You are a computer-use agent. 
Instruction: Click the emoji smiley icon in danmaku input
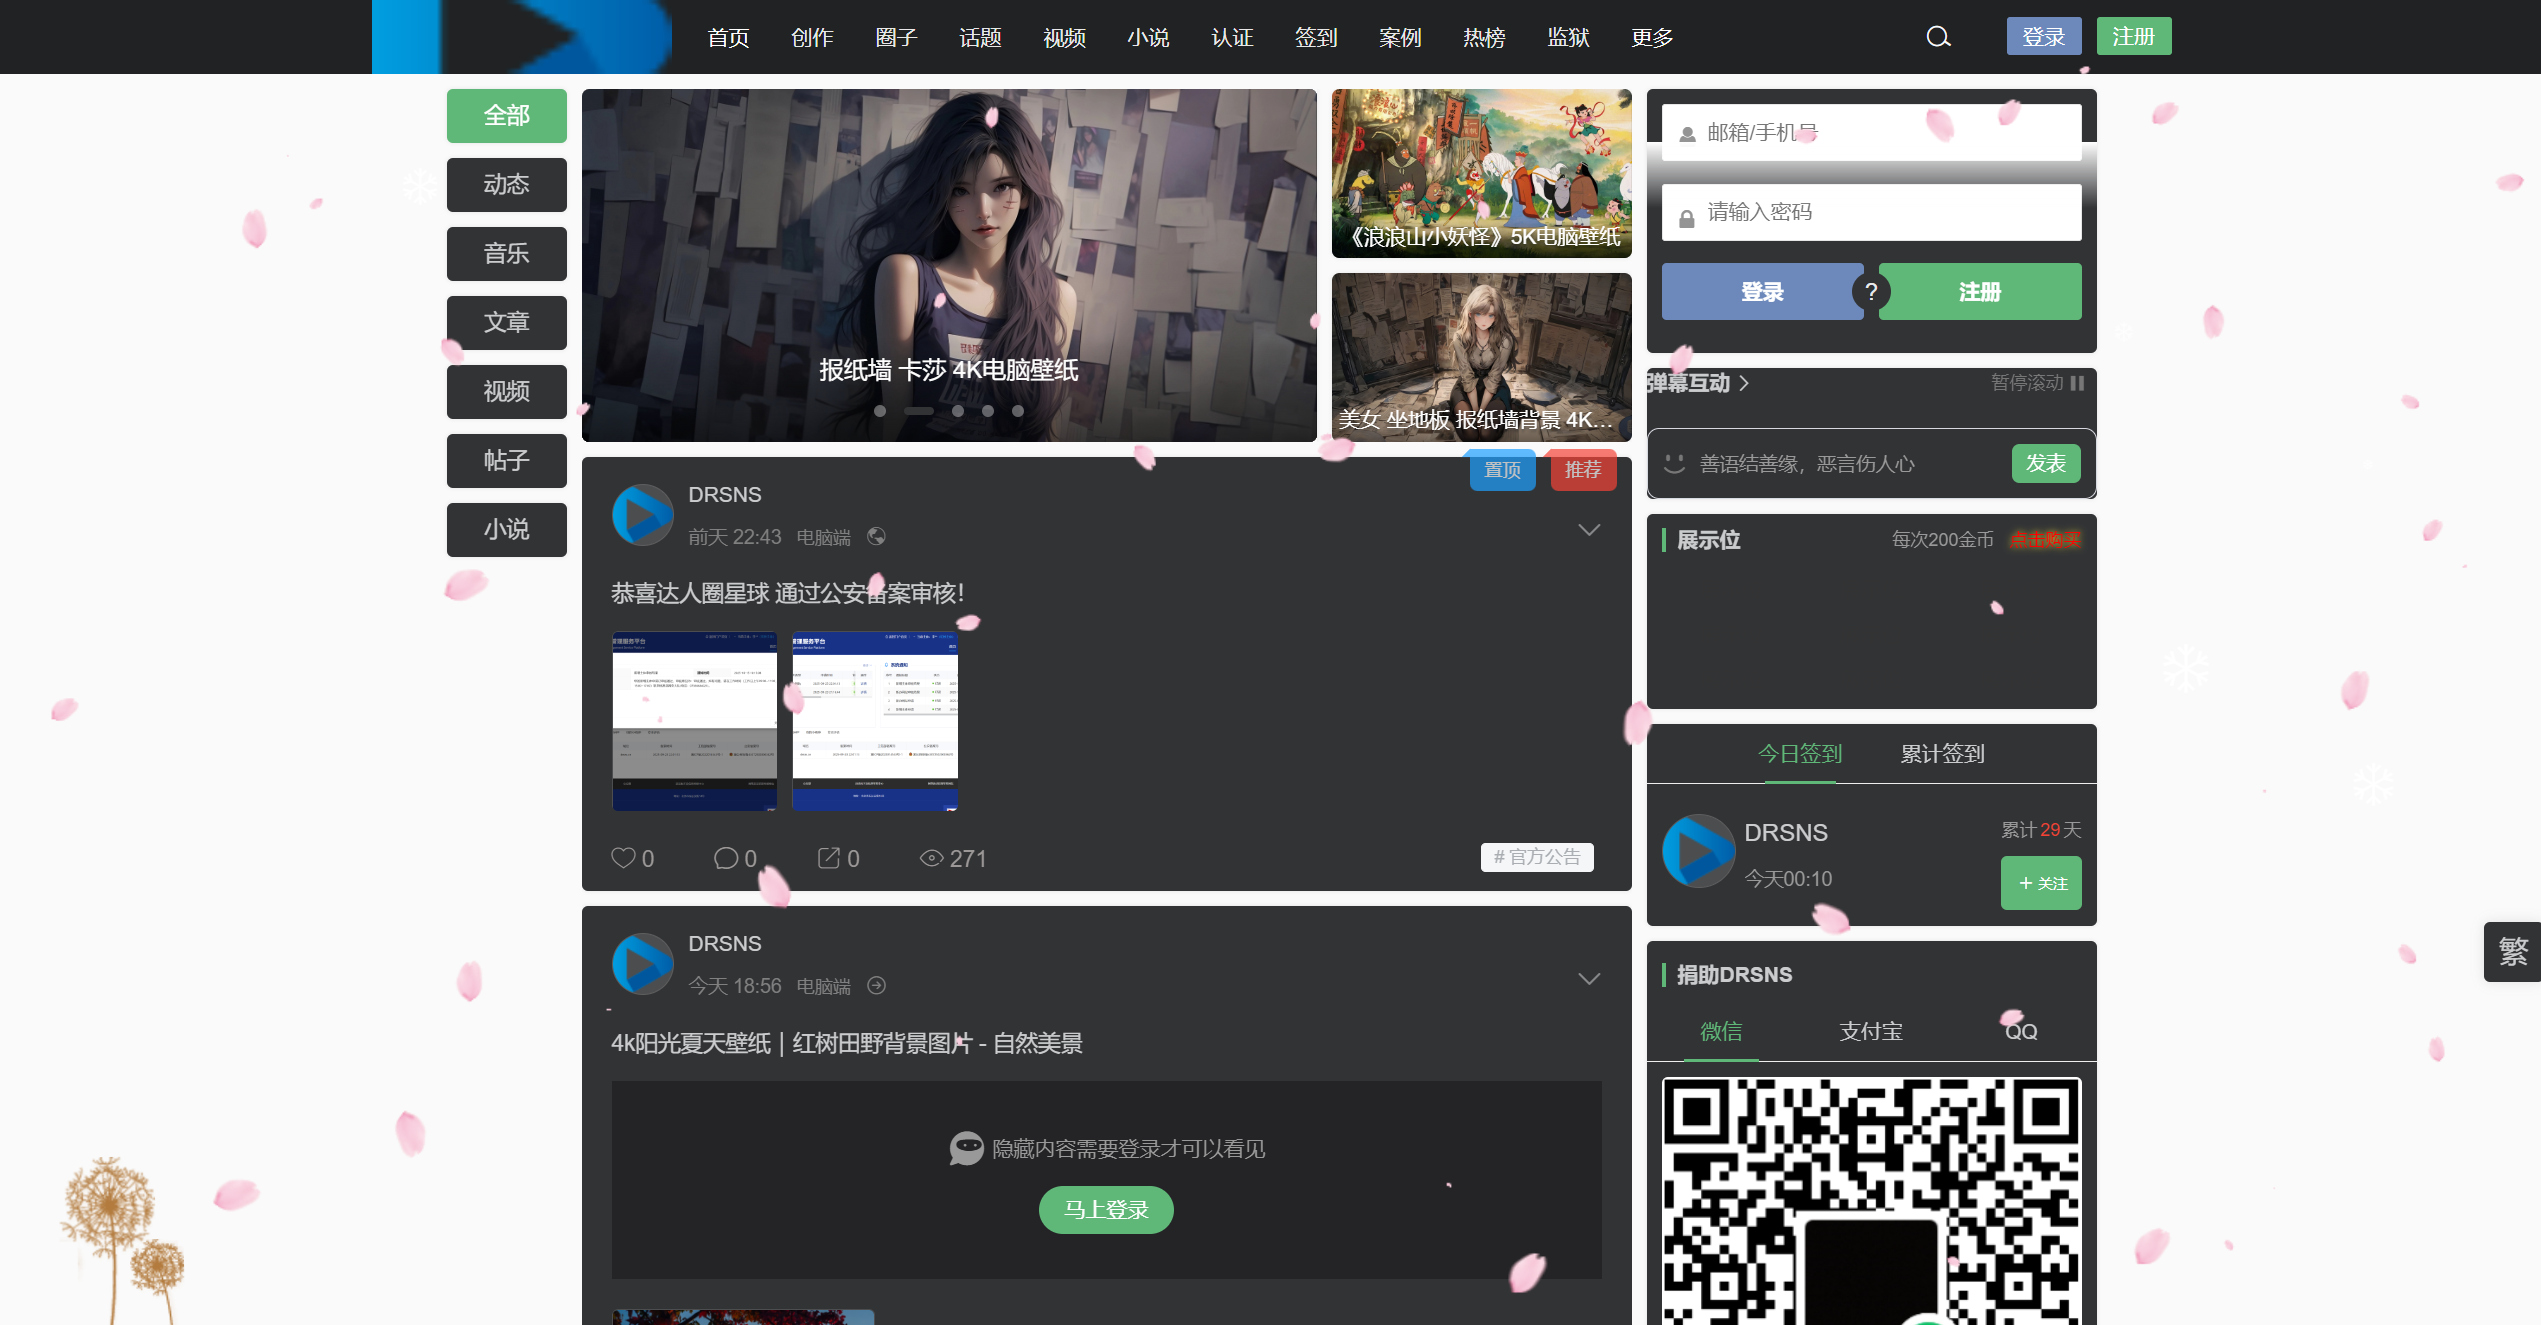pyautogui.click(x=1674, y=464)
